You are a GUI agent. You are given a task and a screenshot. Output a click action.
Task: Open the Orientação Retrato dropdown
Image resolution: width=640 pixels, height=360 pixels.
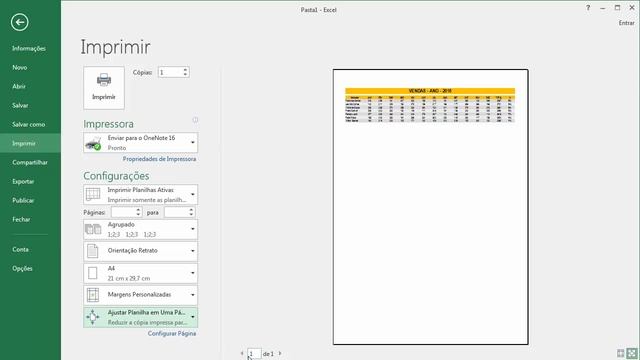pyautogui.click(x=140, y=251)
